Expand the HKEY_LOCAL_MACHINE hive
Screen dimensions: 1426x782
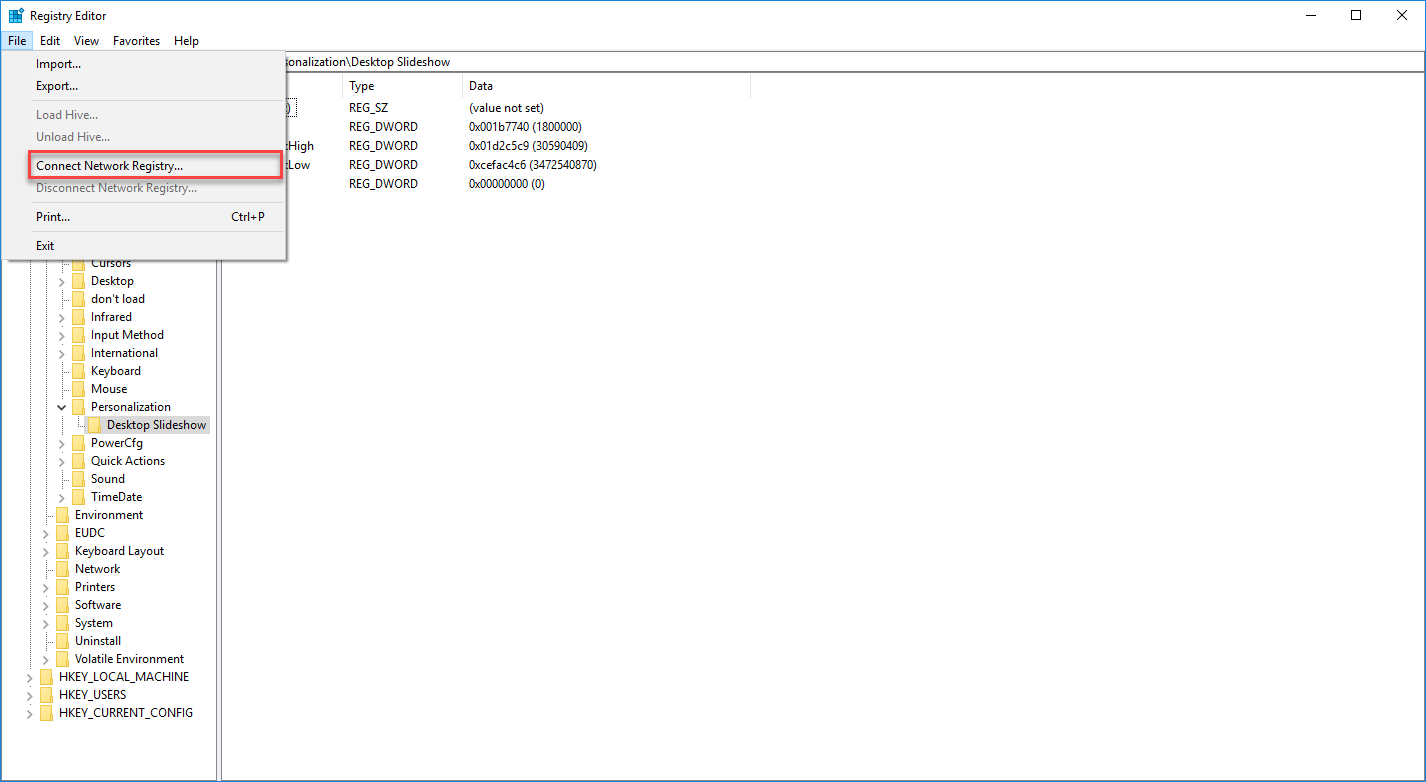[x=30, y=677]
